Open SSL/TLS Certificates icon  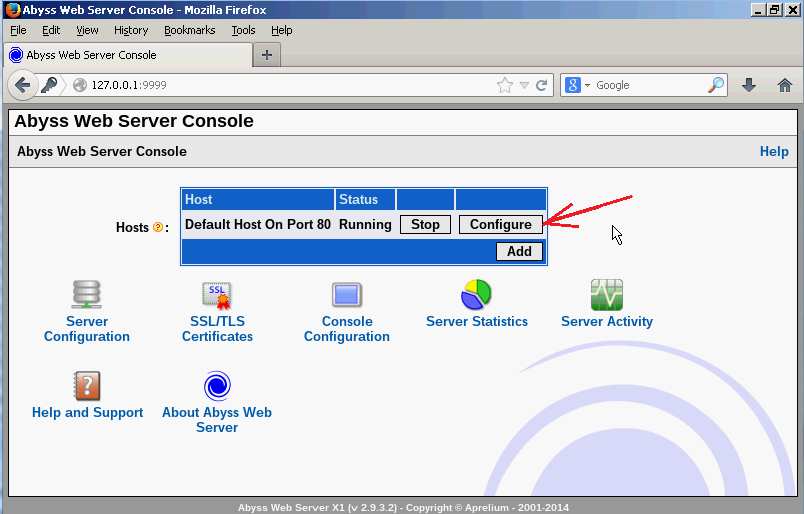[x=217, y=295]
